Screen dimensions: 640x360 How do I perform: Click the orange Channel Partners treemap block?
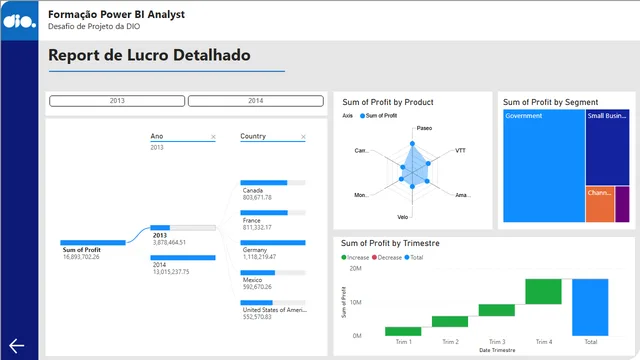point(600,204)
